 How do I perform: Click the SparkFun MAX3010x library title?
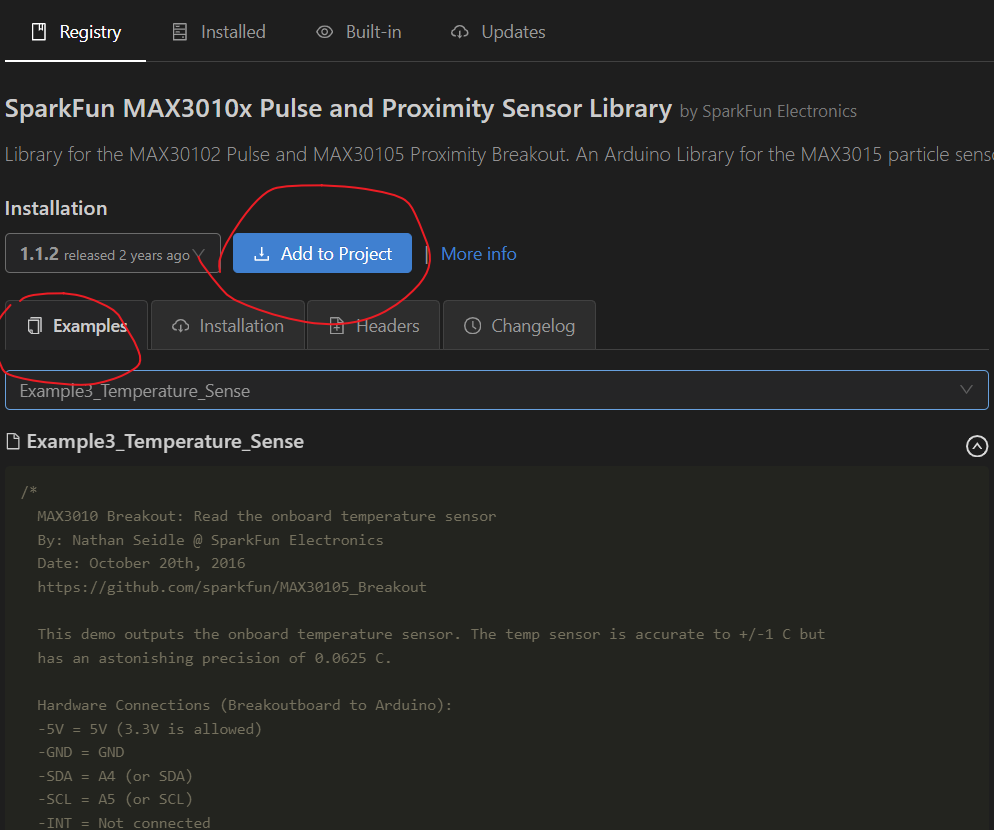coord(338,109)
